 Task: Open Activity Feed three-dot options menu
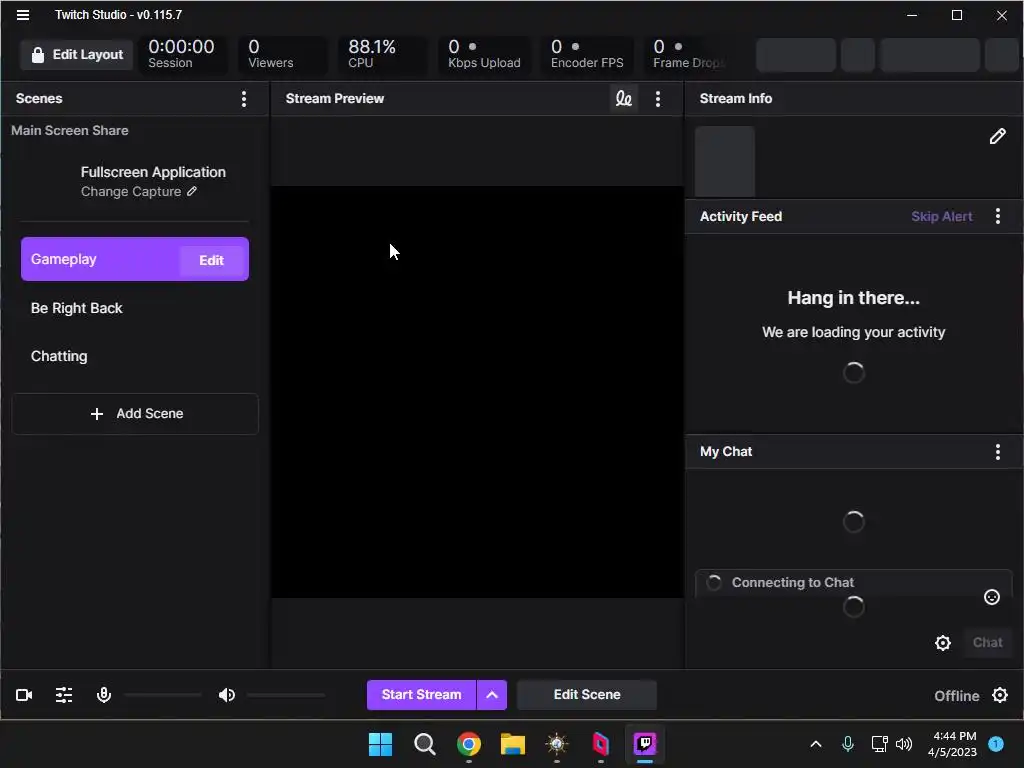coord(998,217)
